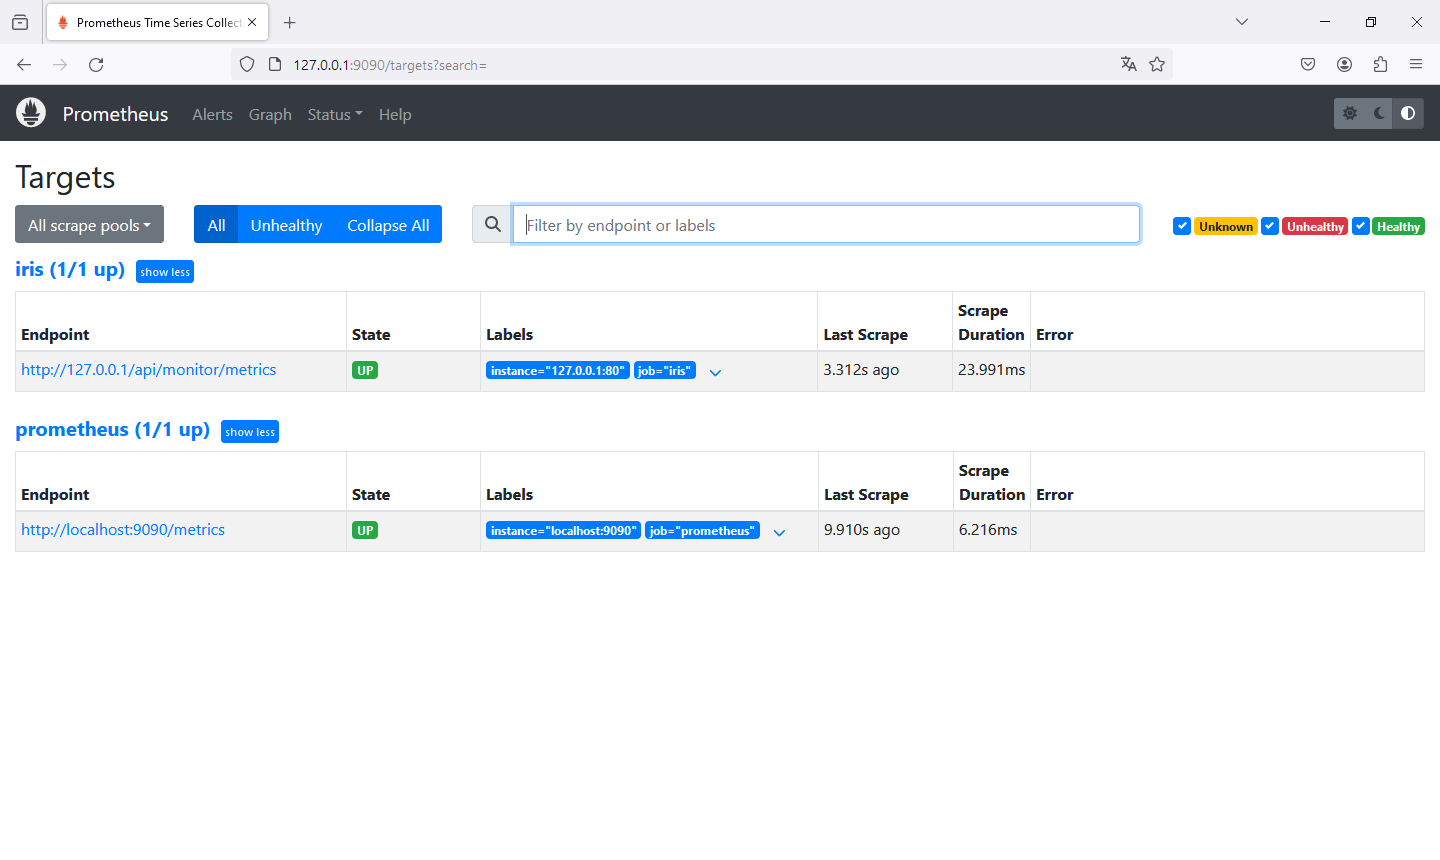The height and width of the screenshot is (860, 1440).
Task: Click the 9.910s ago last scrape value
Action: (x=862, y=530)
